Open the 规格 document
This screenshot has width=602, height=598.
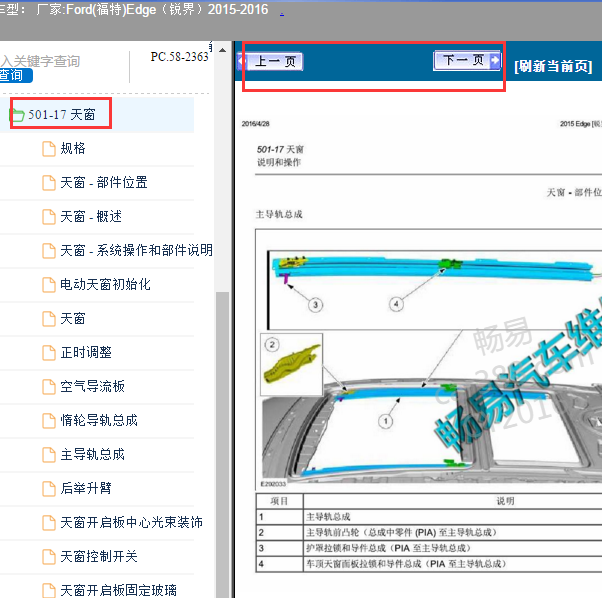point(73,149)
